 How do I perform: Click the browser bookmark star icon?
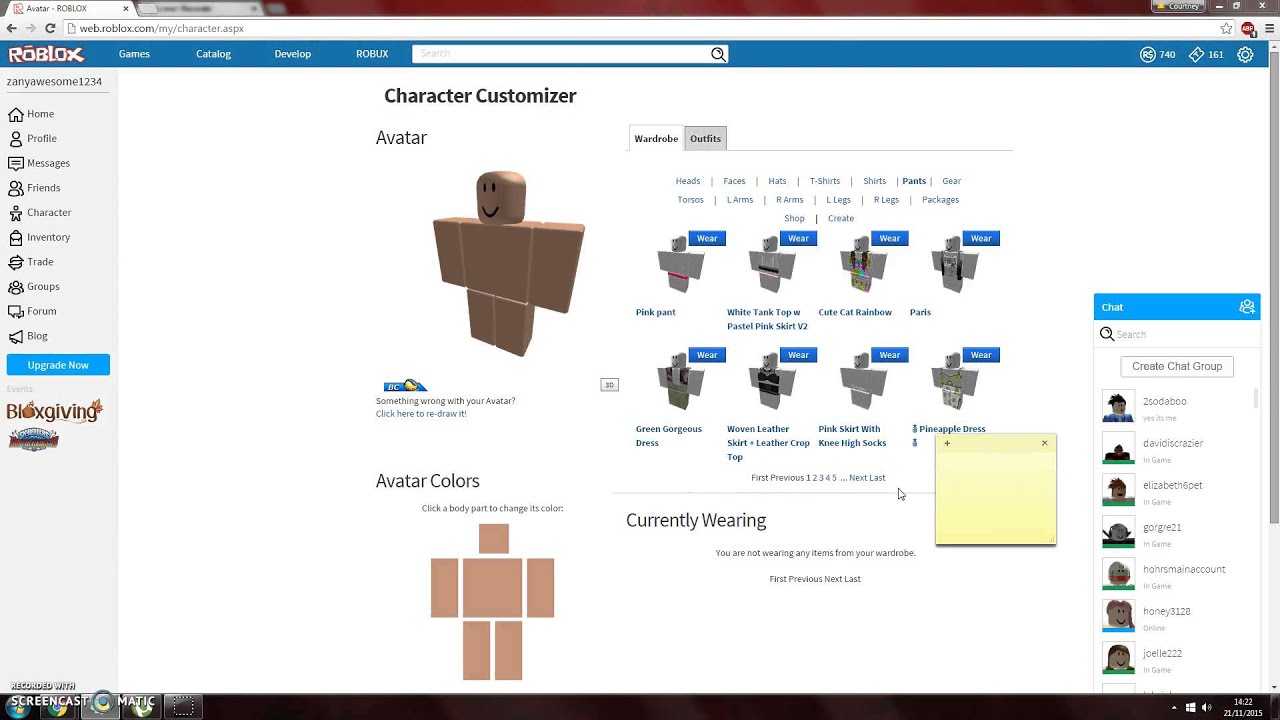(1226, 28)
